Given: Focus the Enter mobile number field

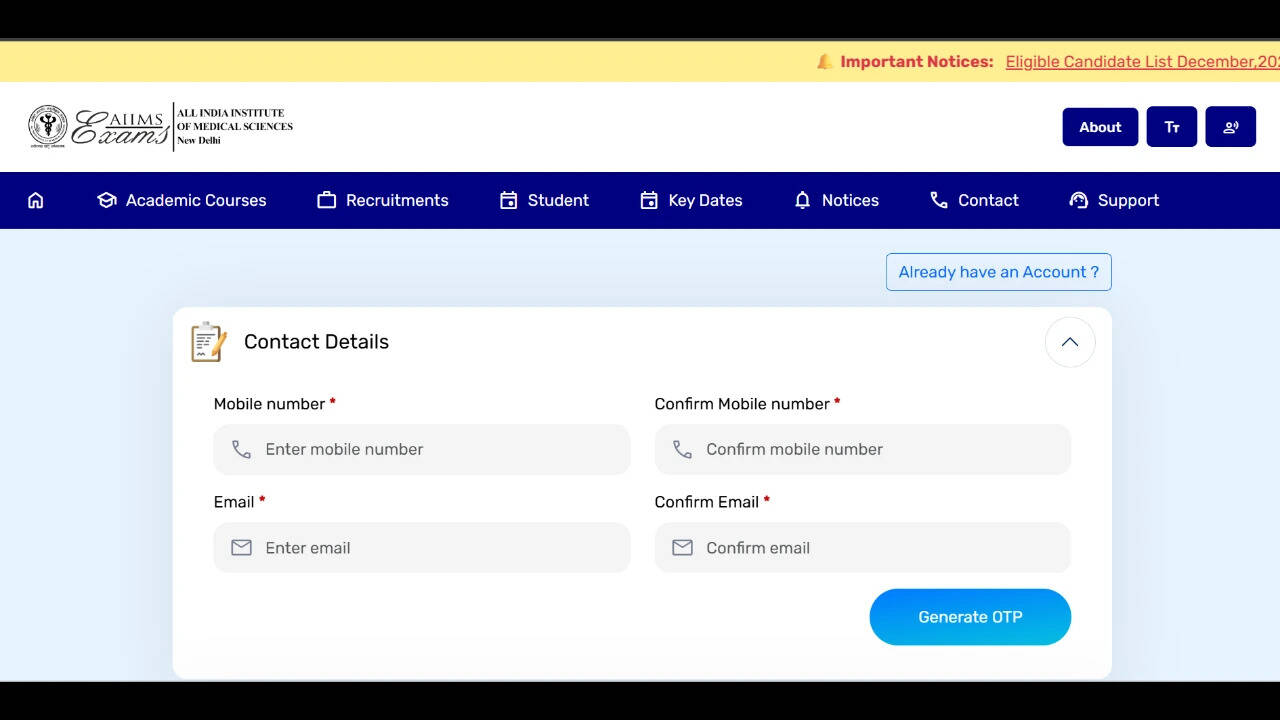Looking at the screenshot, I should coord(422,450).
